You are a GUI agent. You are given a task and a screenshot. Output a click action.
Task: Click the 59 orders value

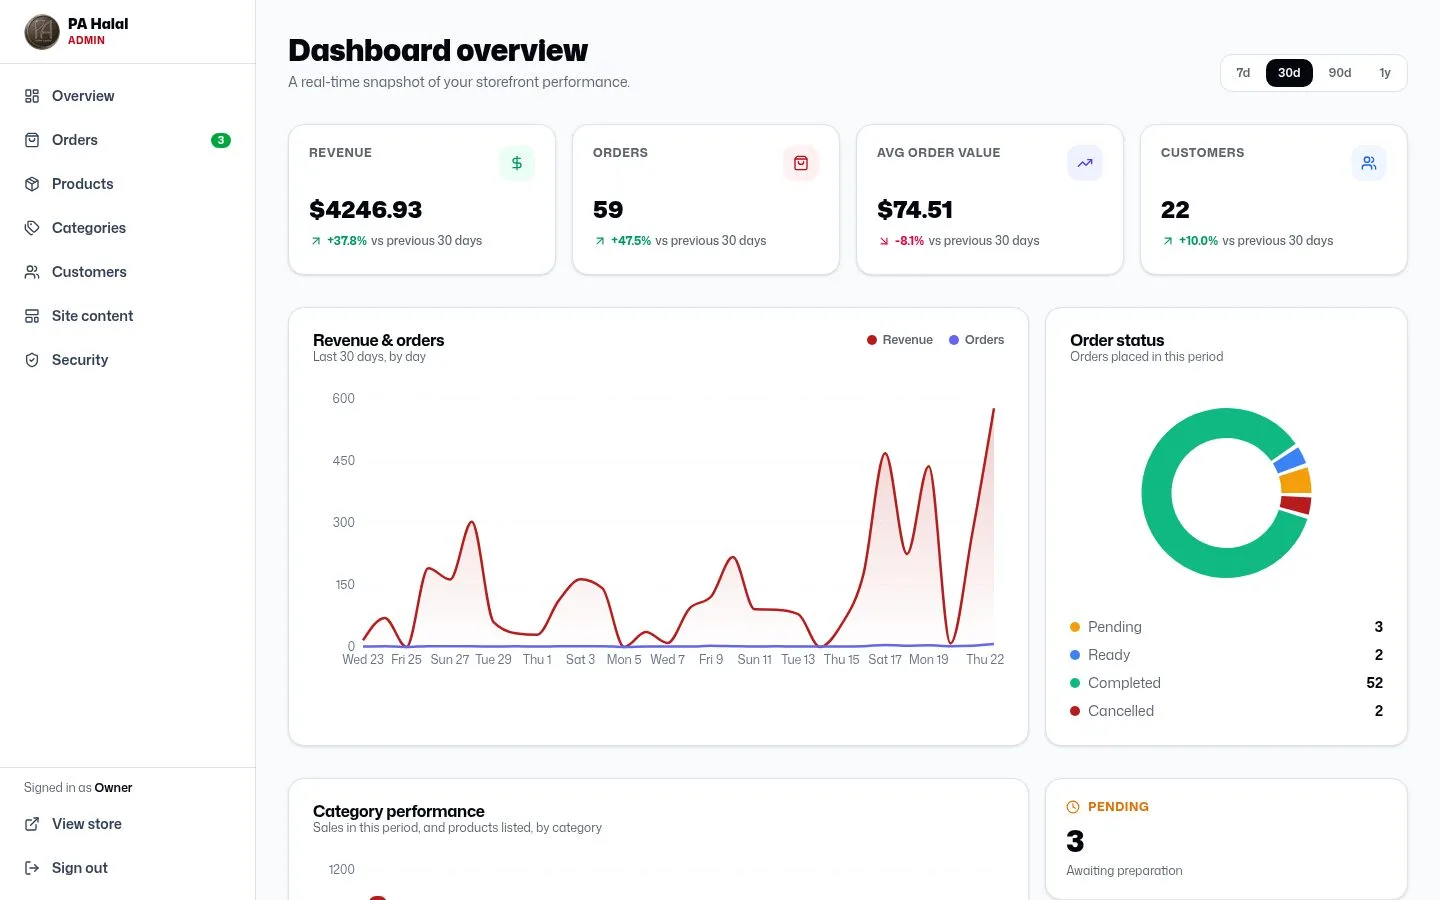(x=608, y=210)
